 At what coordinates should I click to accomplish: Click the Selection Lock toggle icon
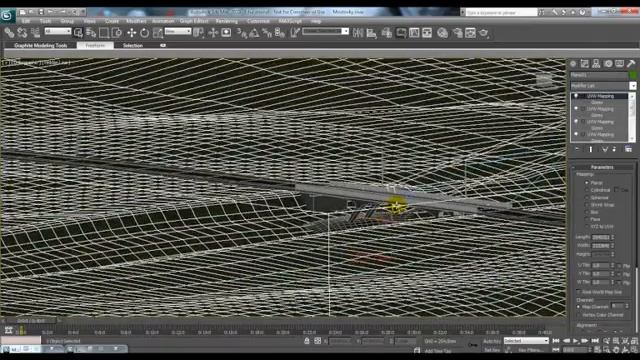click(x=307, y=341)
